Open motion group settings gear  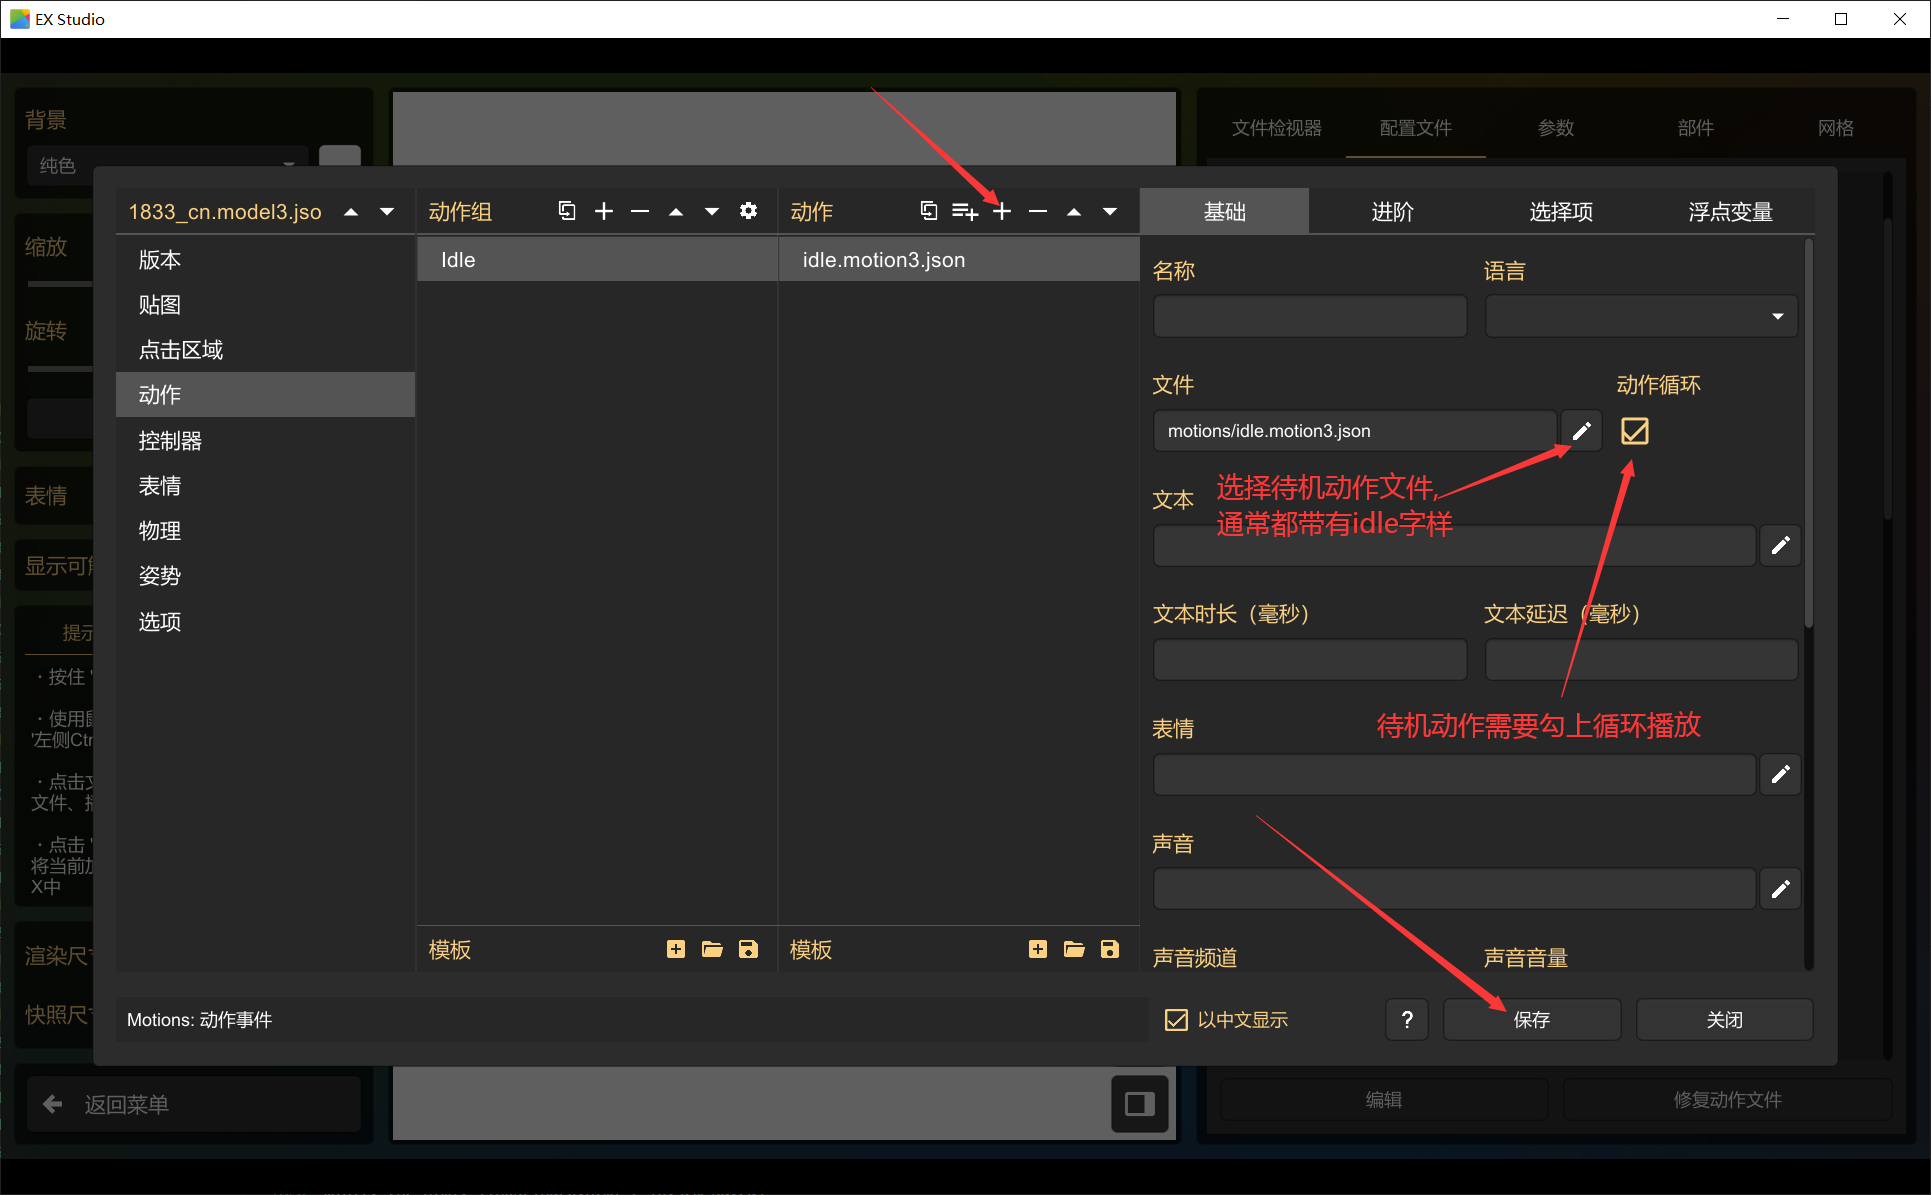click(x=748, y=211)
